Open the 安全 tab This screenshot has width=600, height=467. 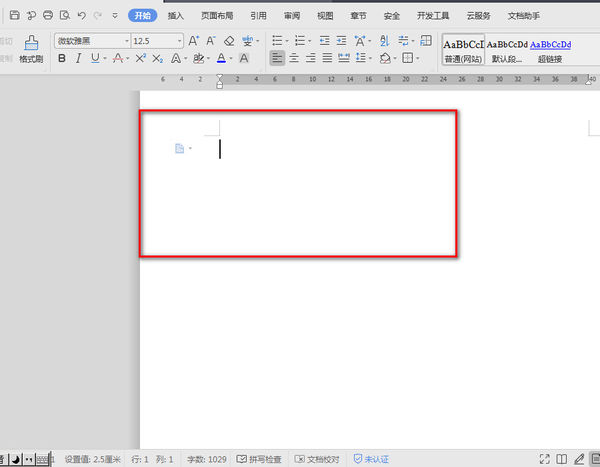point(391,16)
